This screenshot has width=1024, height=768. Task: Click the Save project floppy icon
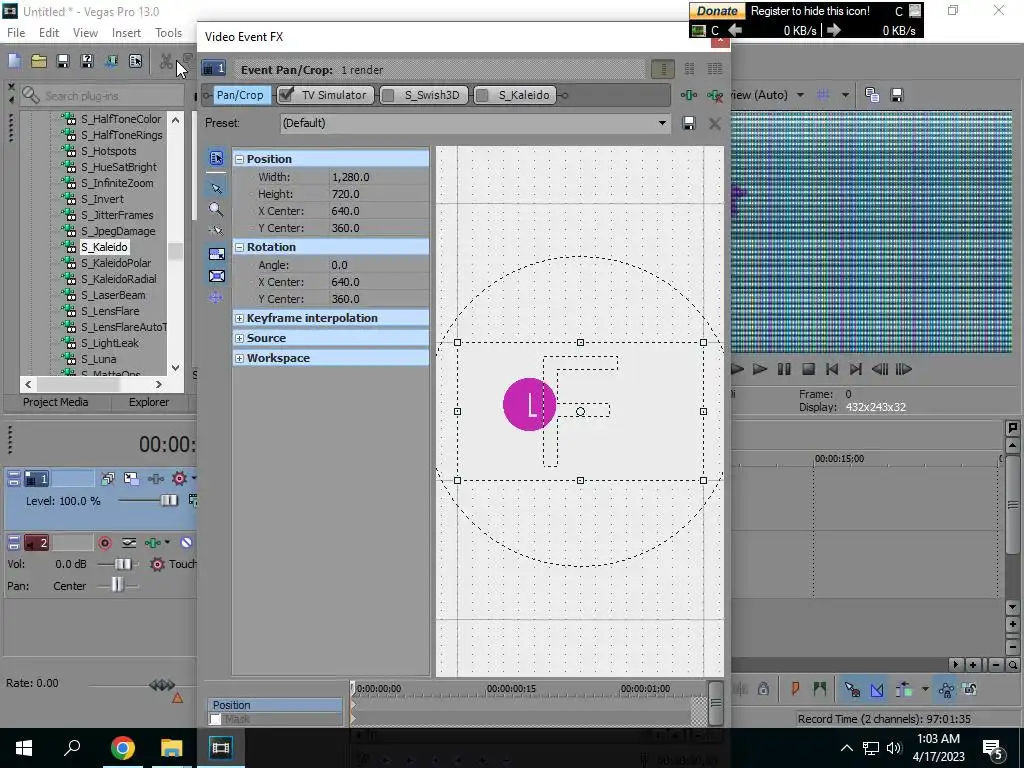pos(63,61)
